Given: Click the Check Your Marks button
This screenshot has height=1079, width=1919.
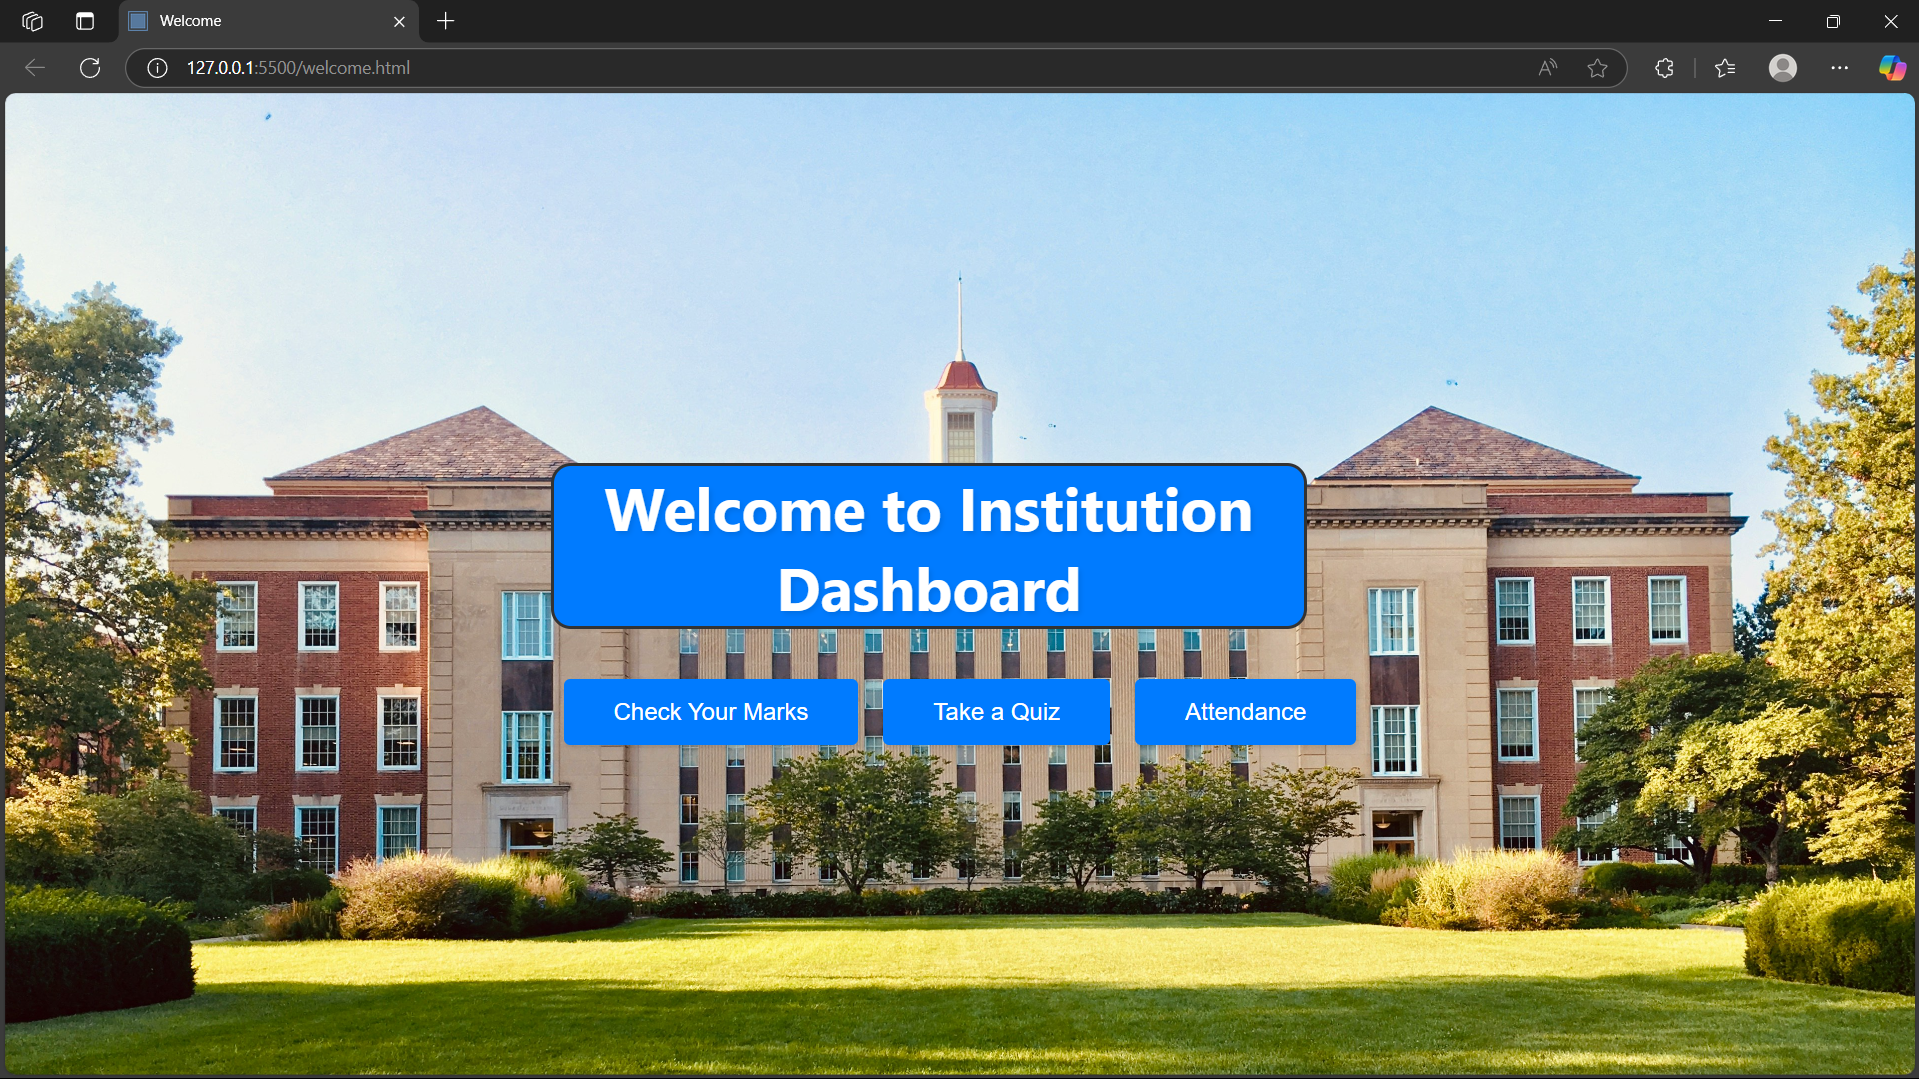Looking at the screenshot, I should tap(710, 712).
